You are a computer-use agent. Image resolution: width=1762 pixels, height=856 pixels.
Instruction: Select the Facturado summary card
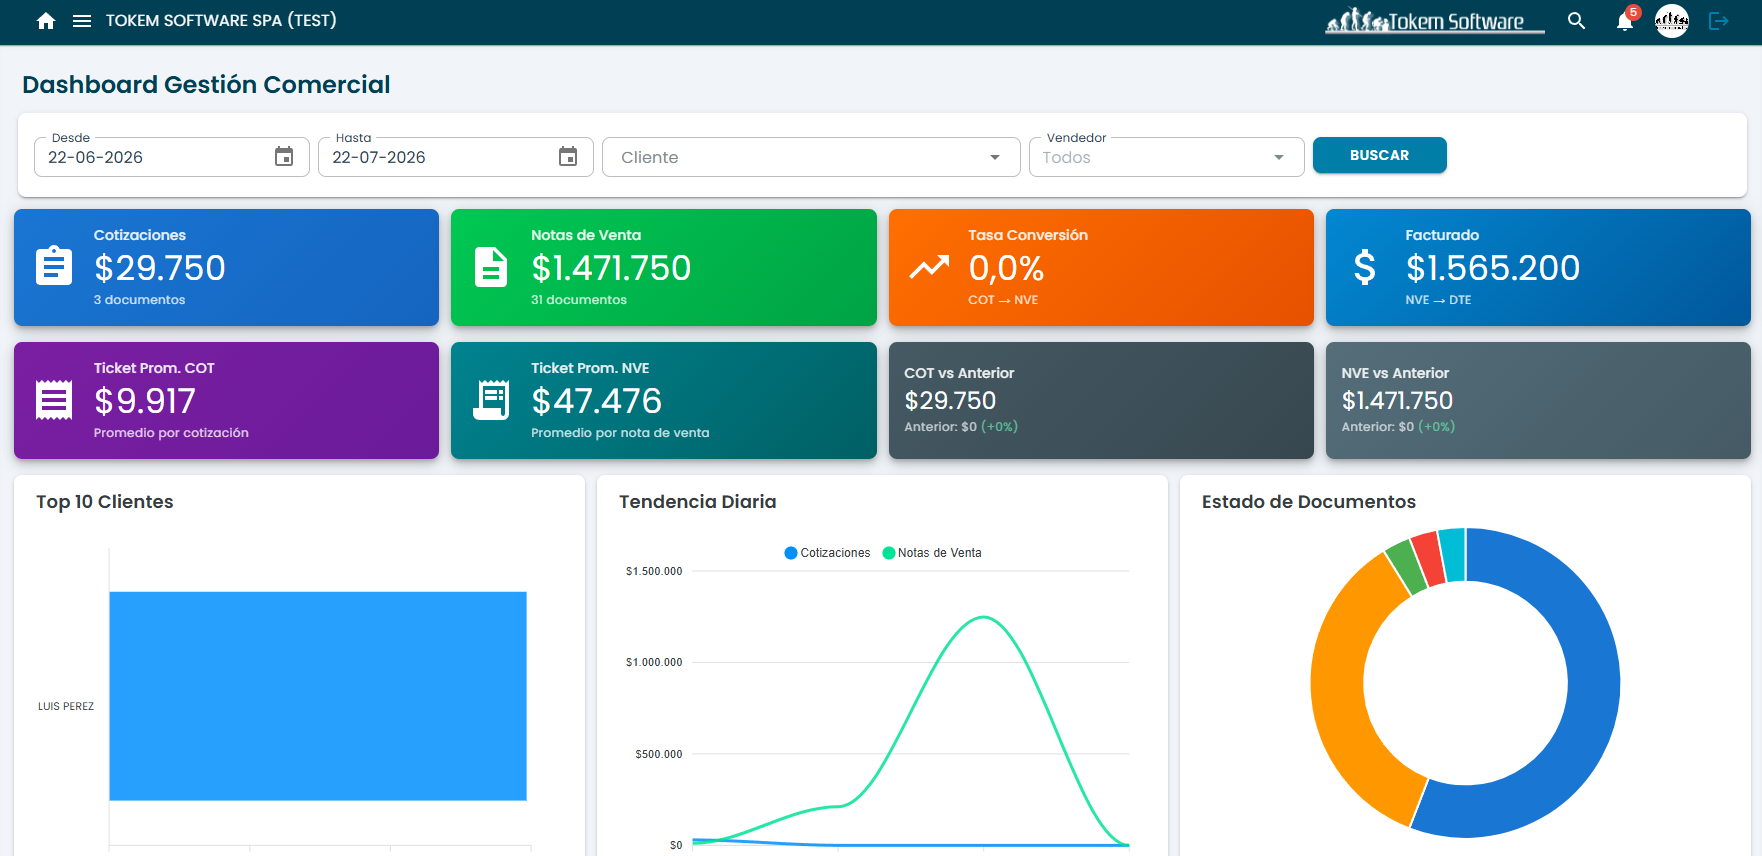click(x=1538, y=267)
